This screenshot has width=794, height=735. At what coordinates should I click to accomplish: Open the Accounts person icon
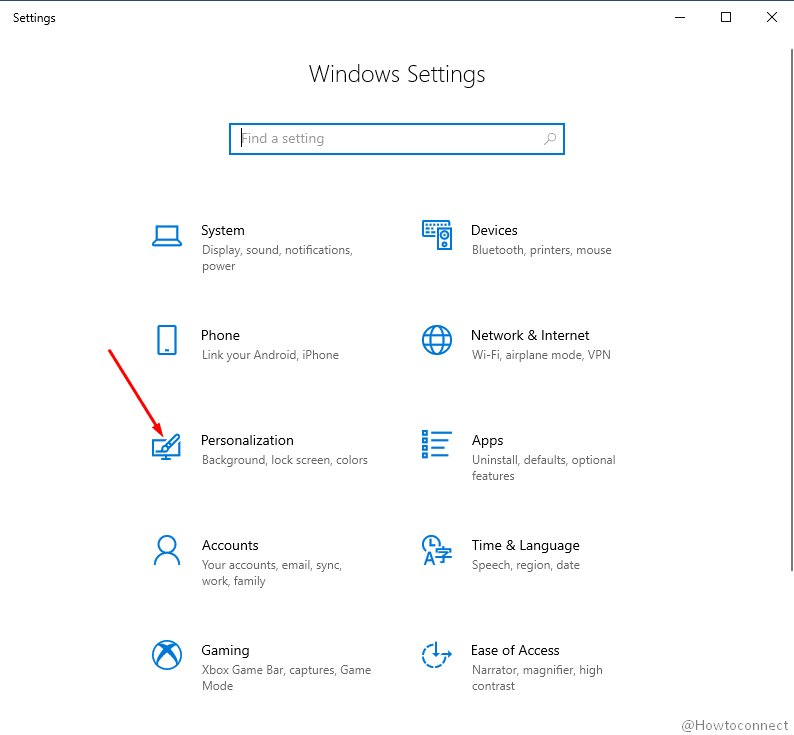click(167, 550)
